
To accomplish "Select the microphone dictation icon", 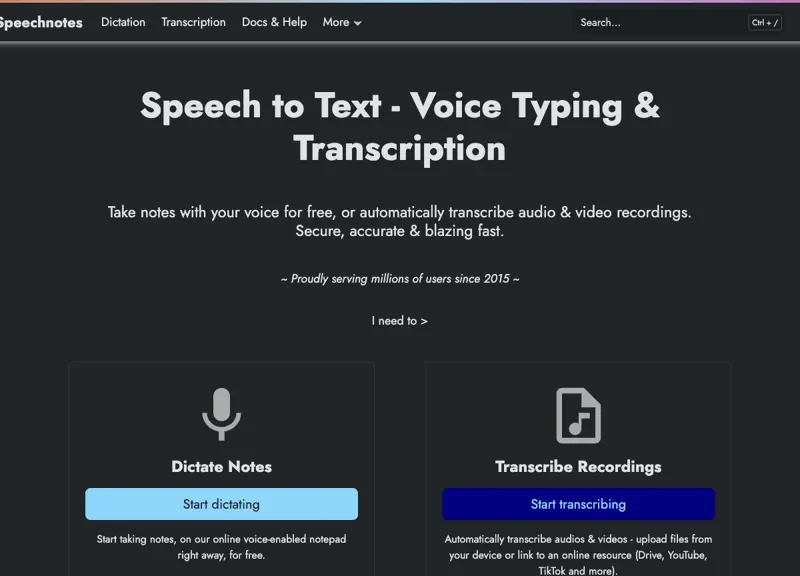I will (x=221, y=413).
